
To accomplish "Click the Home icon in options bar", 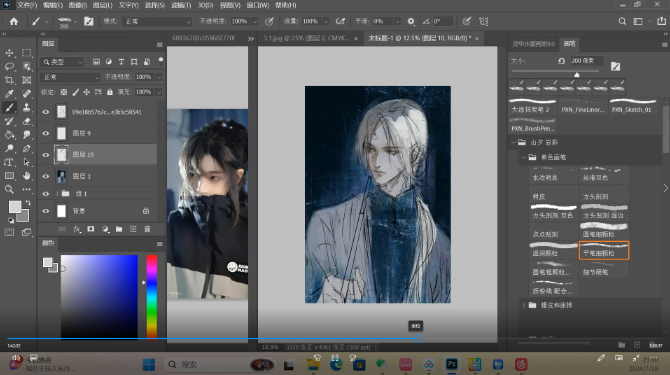I will [x=14, y=21].
